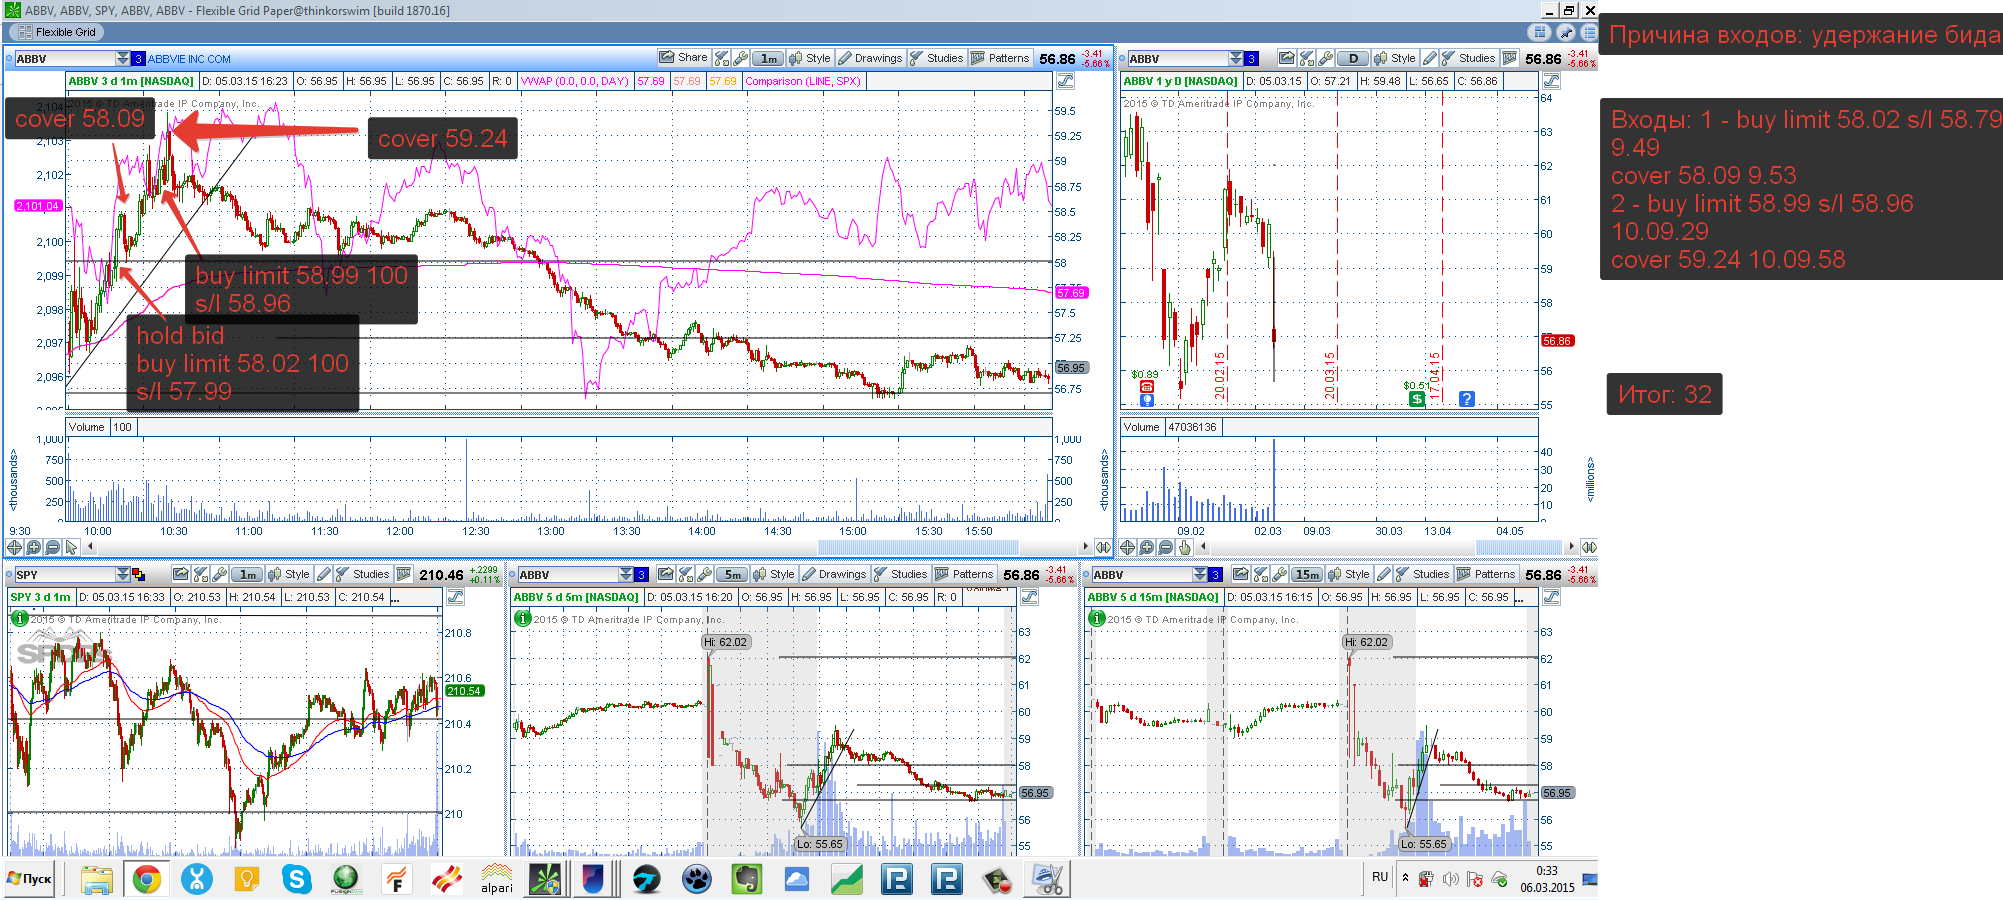2003x900 pixels.
Task: Open Skype from the taskbar
Action: [x=296, y=880]
